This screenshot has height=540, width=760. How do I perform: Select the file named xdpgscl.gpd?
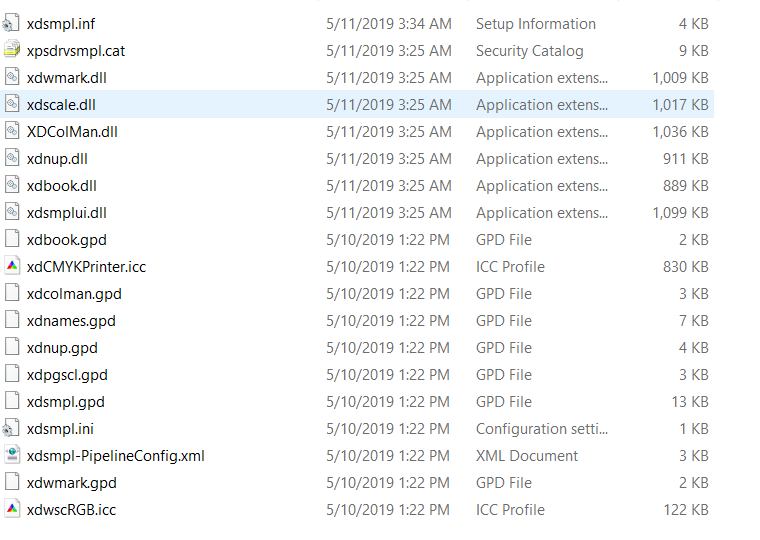tap(67, 375)
